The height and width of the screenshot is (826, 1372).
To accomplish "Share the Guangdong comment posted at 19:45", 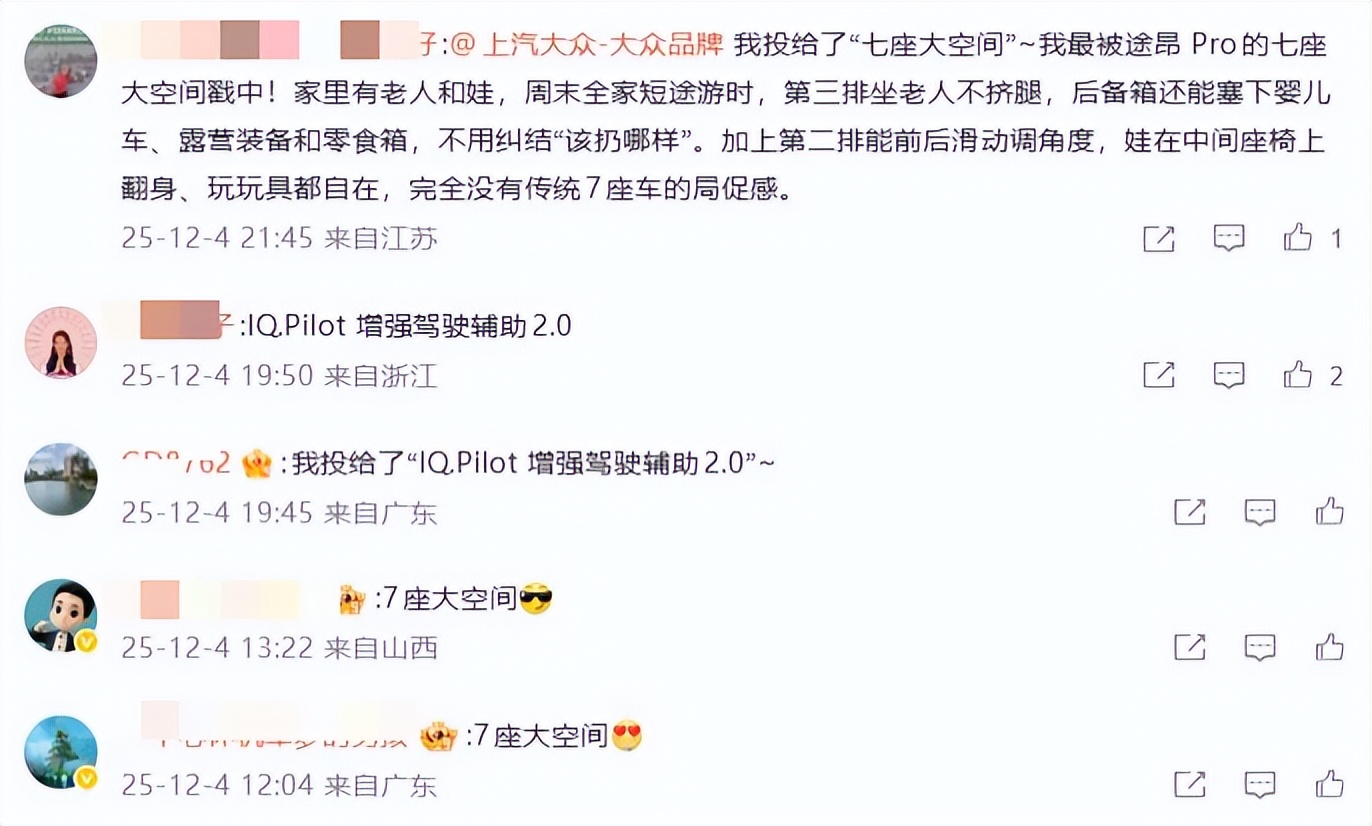I will [1189, 512].
